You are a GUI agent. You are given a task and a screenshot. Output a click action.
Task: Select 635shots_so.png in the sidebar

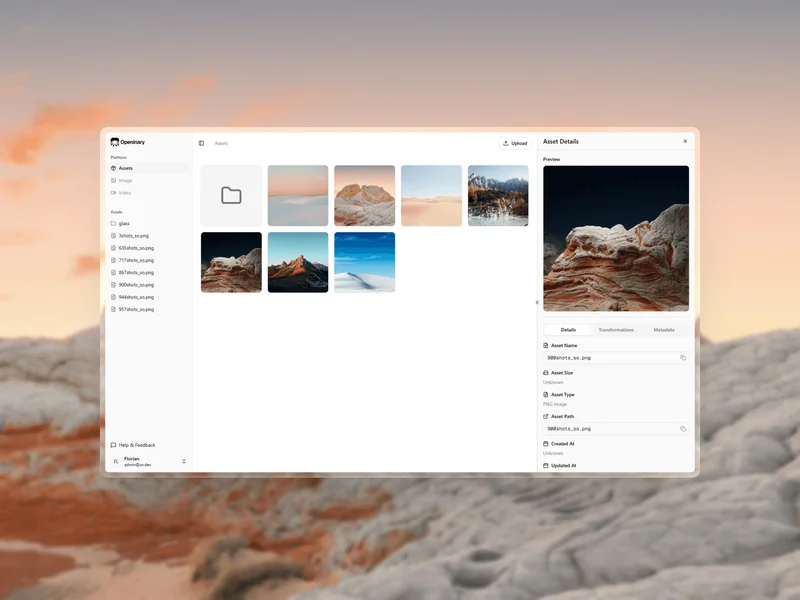135,248
